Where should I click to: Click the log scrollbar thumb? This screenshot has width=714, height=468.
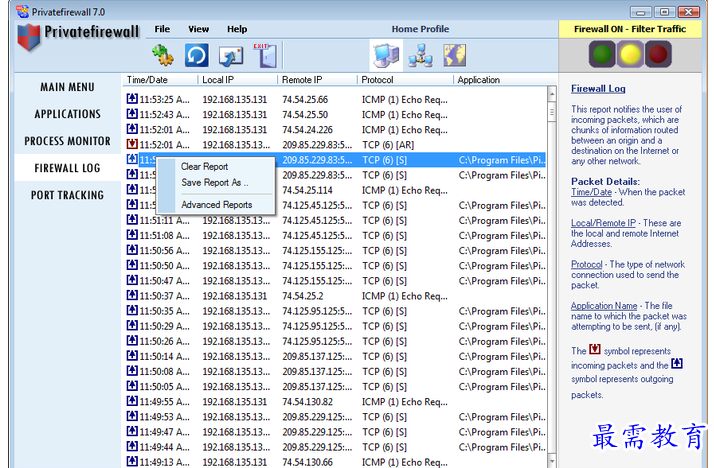pyautogui.click(x=552, y=112)
